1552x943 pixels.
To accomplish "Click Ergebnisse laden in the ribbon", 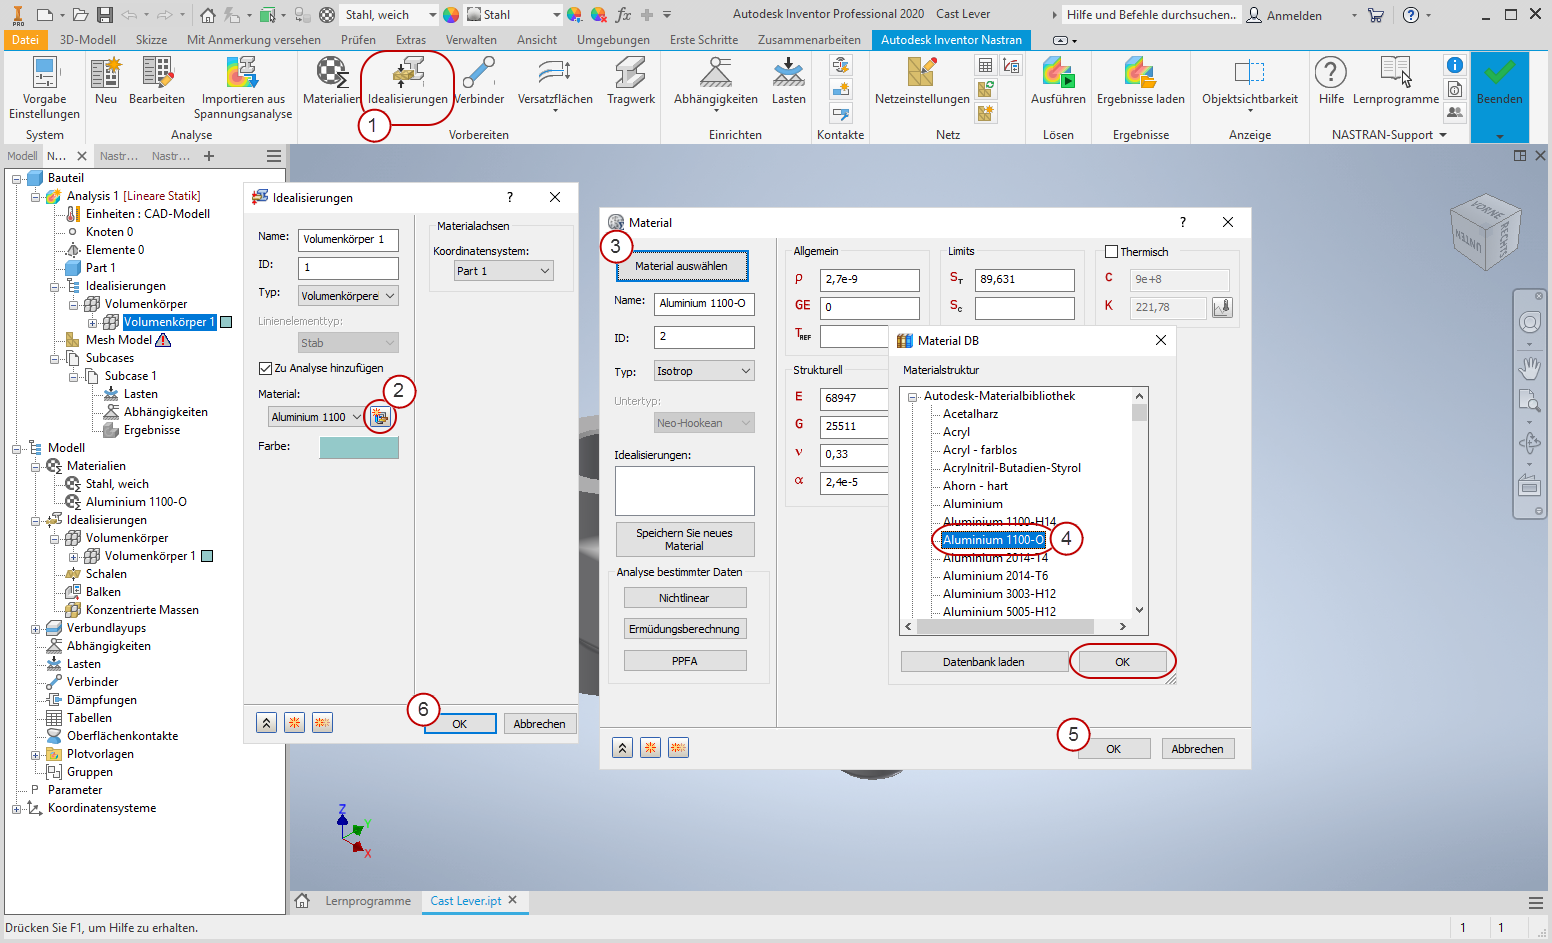I will point(1141,80).
